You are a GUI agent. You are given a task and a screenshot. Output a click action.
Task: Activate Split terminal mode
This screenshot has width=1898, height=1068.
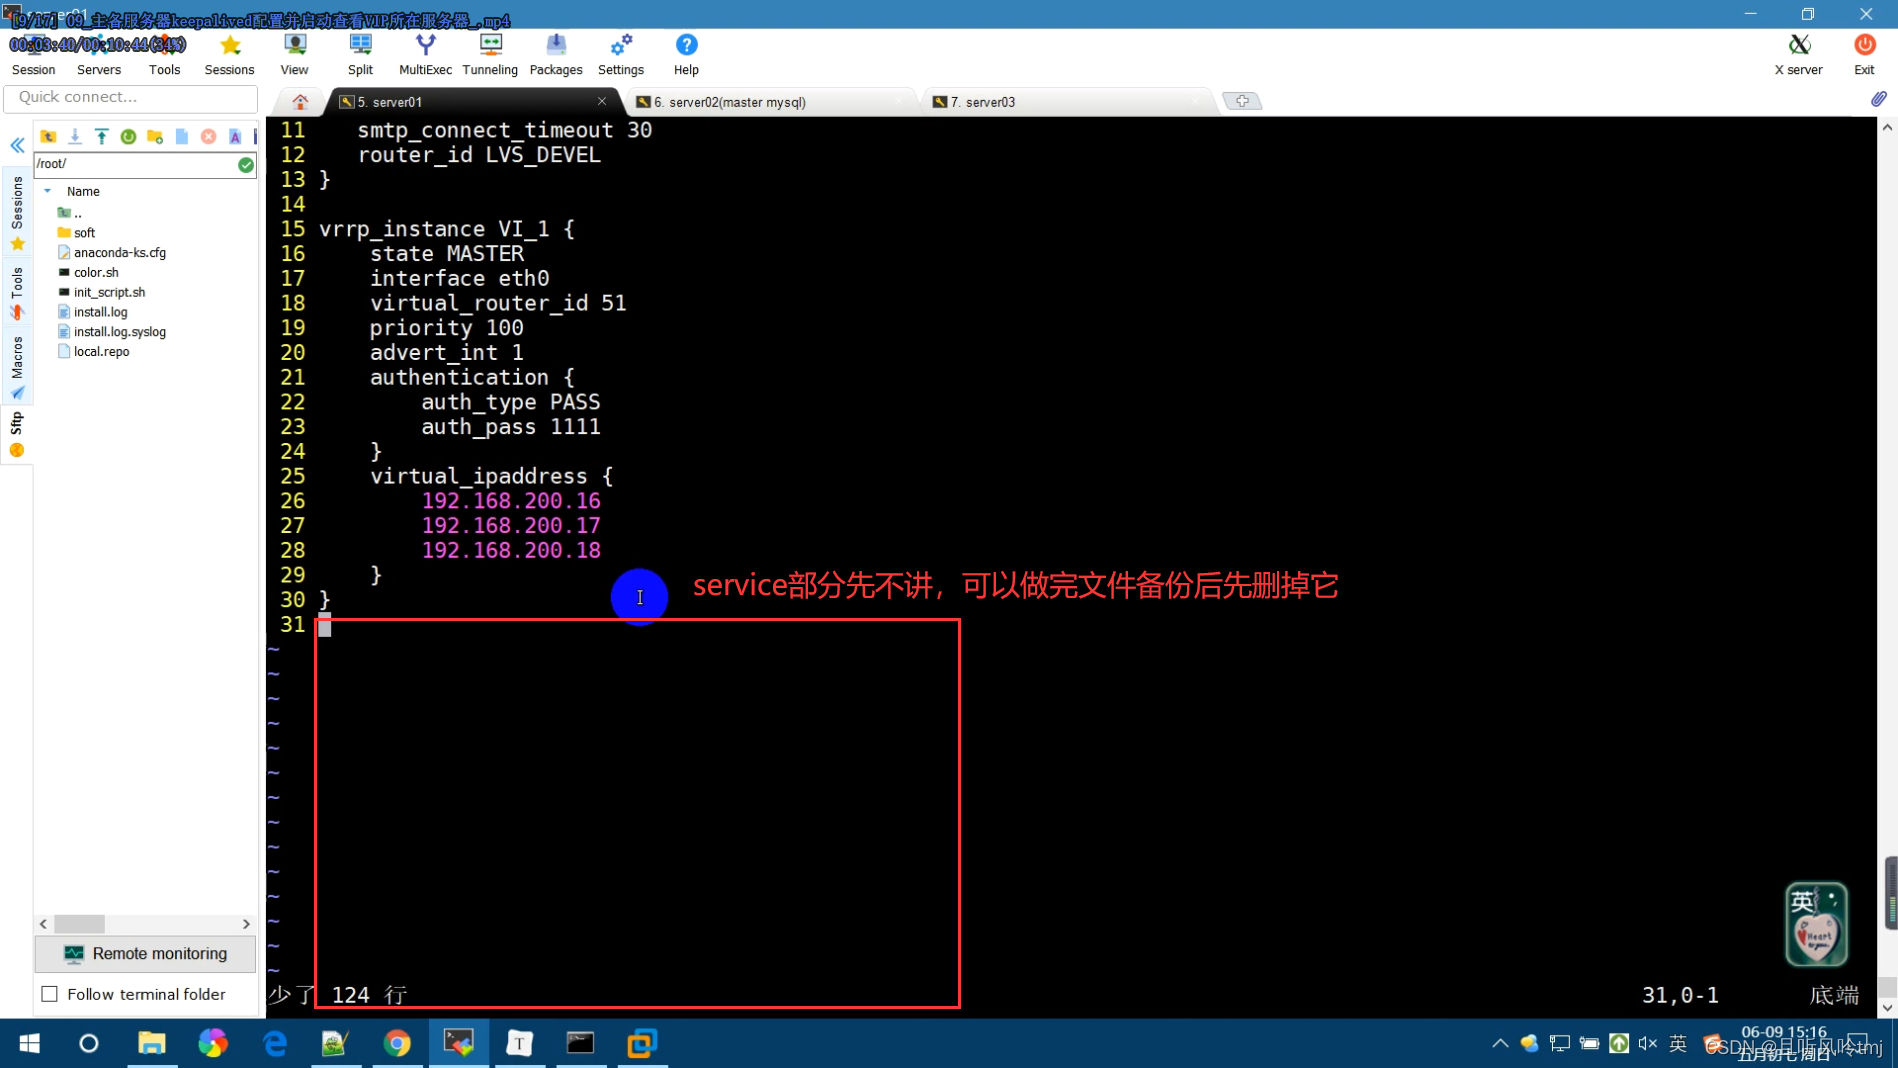click(x=360, y=56)
